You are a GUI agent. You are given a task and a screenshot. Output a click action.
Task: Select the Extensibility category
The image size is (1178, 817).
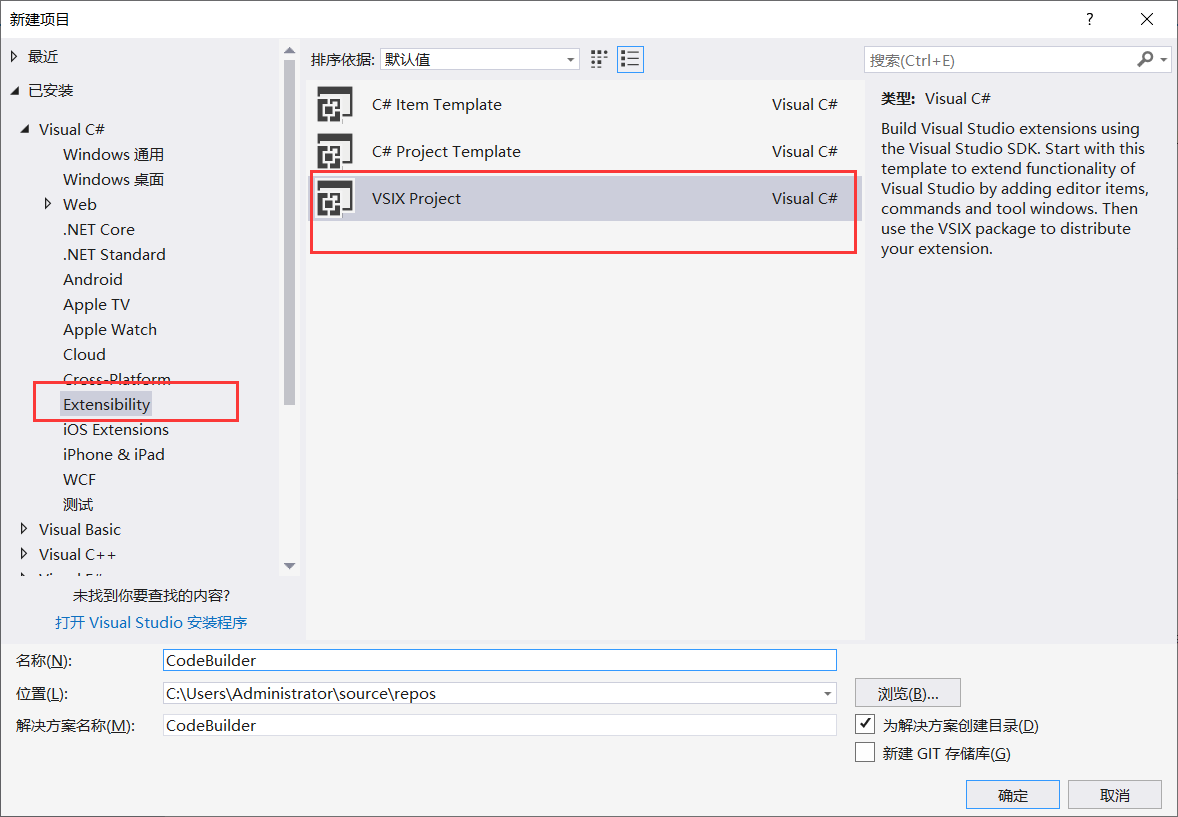[x=107, y=404]
